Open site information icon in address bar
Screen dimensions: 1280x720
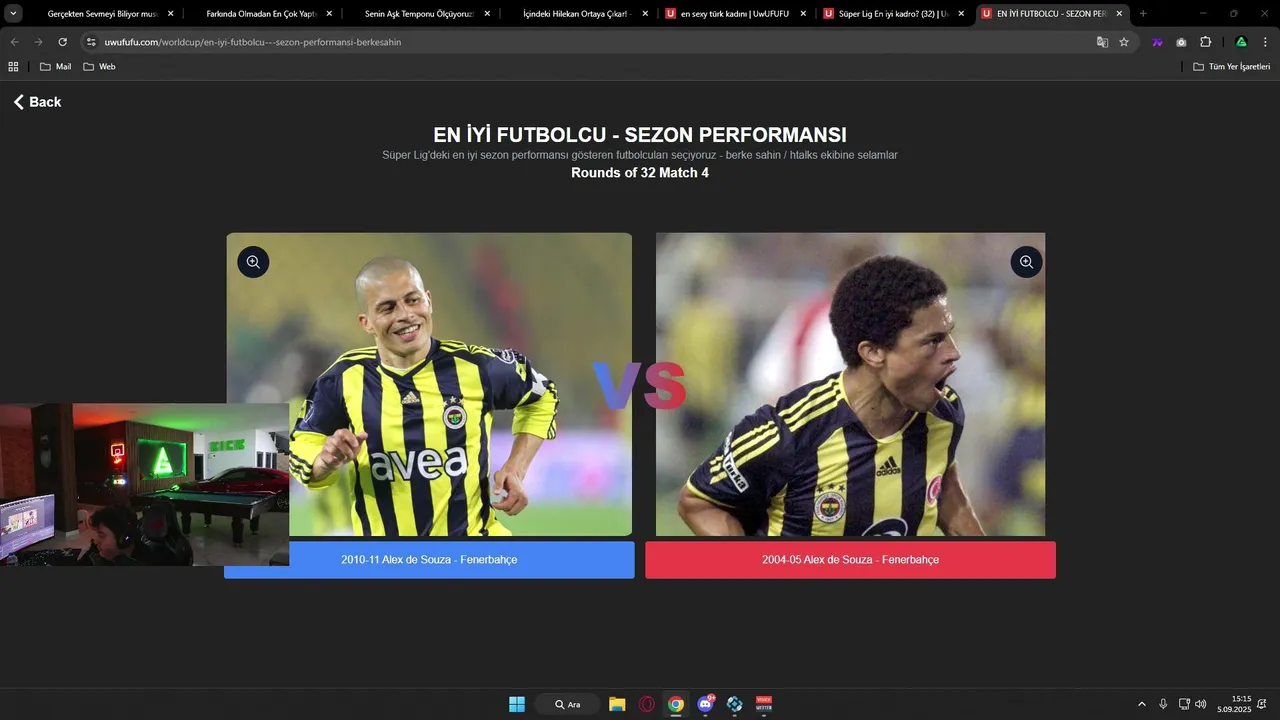click(91, 42)
